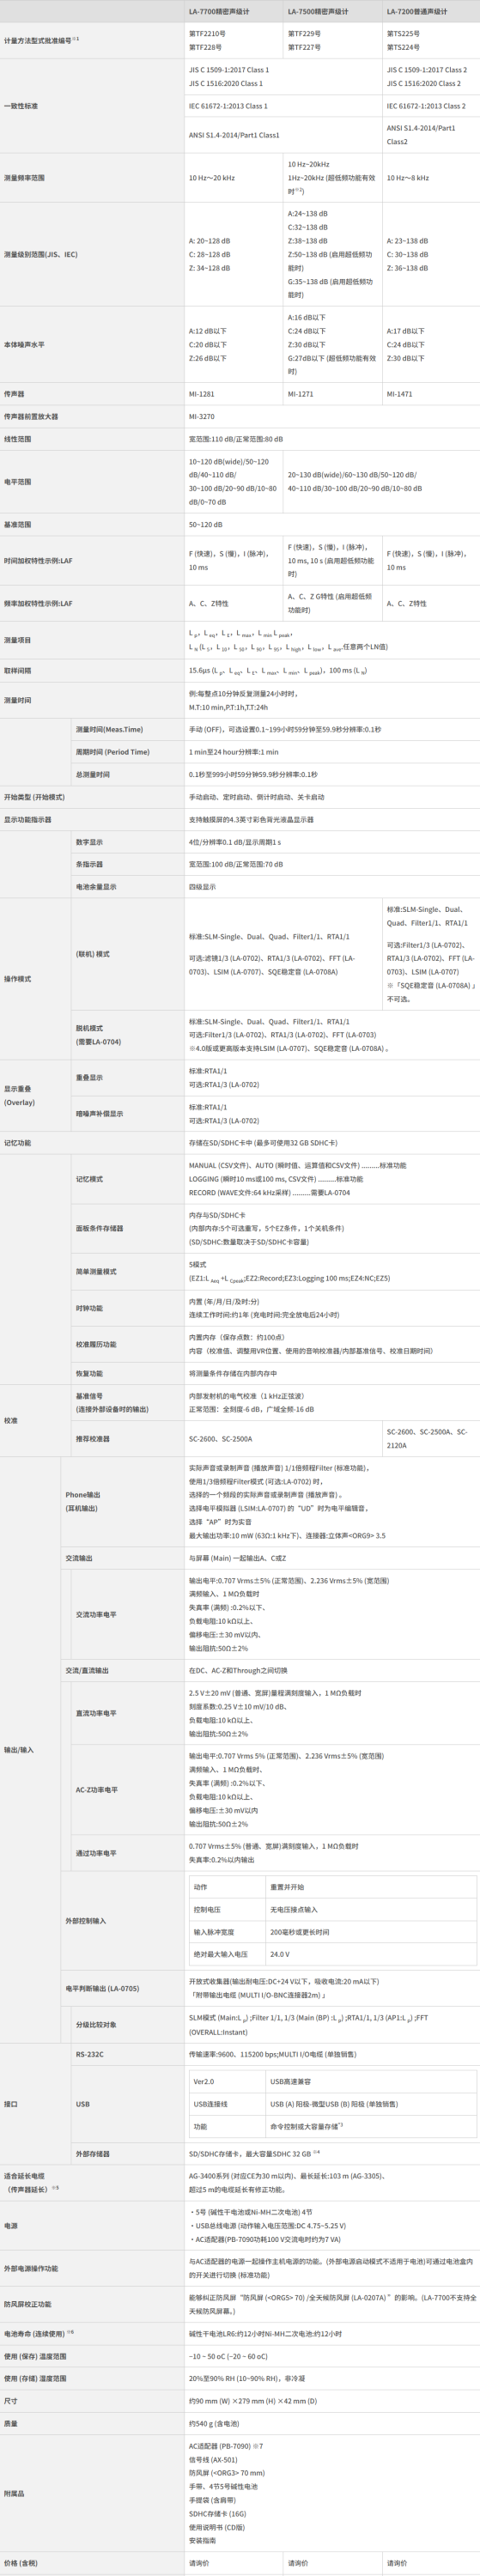The height and width of the screenshot is (2576, 480).
Task: Click the IEC 61672-1:2013 Class 1 cell
Action: (x=228, y=106)
